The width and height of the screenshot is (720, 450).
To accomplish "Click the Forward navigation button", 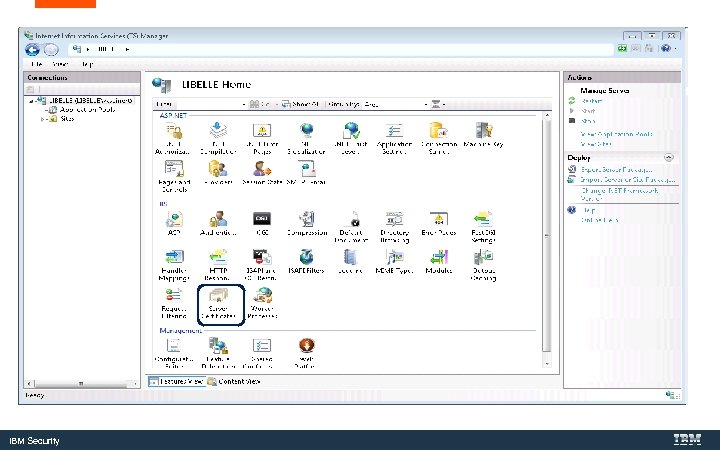I will coord(51,49).
